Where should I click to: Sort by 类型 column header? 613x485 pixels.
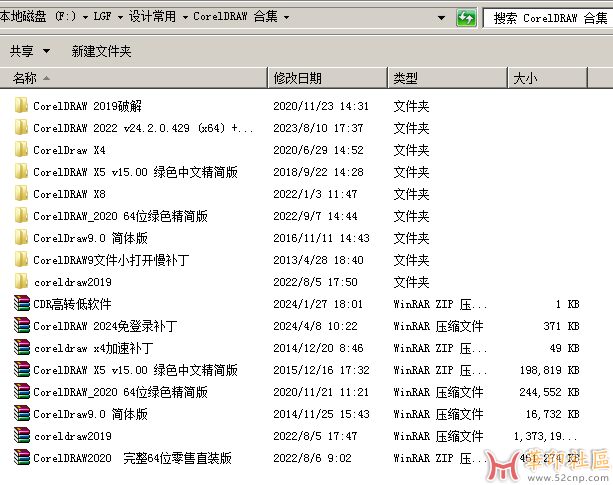(448, 78)
